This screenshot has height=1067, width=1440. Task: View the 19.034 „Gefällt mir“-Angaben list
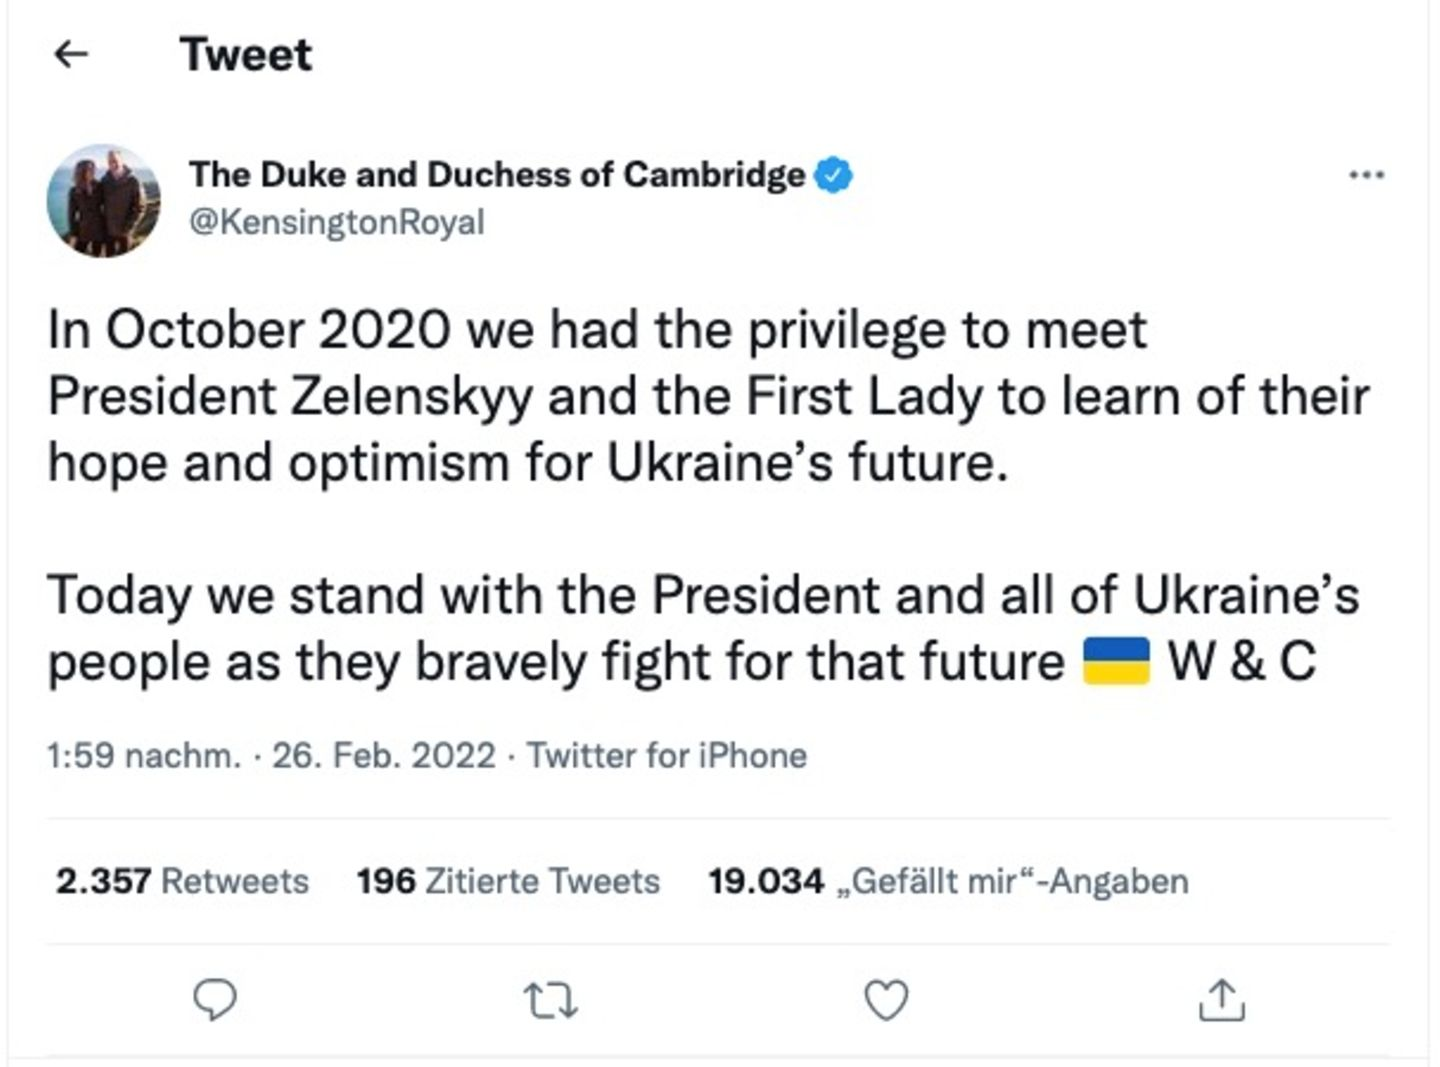948,881
